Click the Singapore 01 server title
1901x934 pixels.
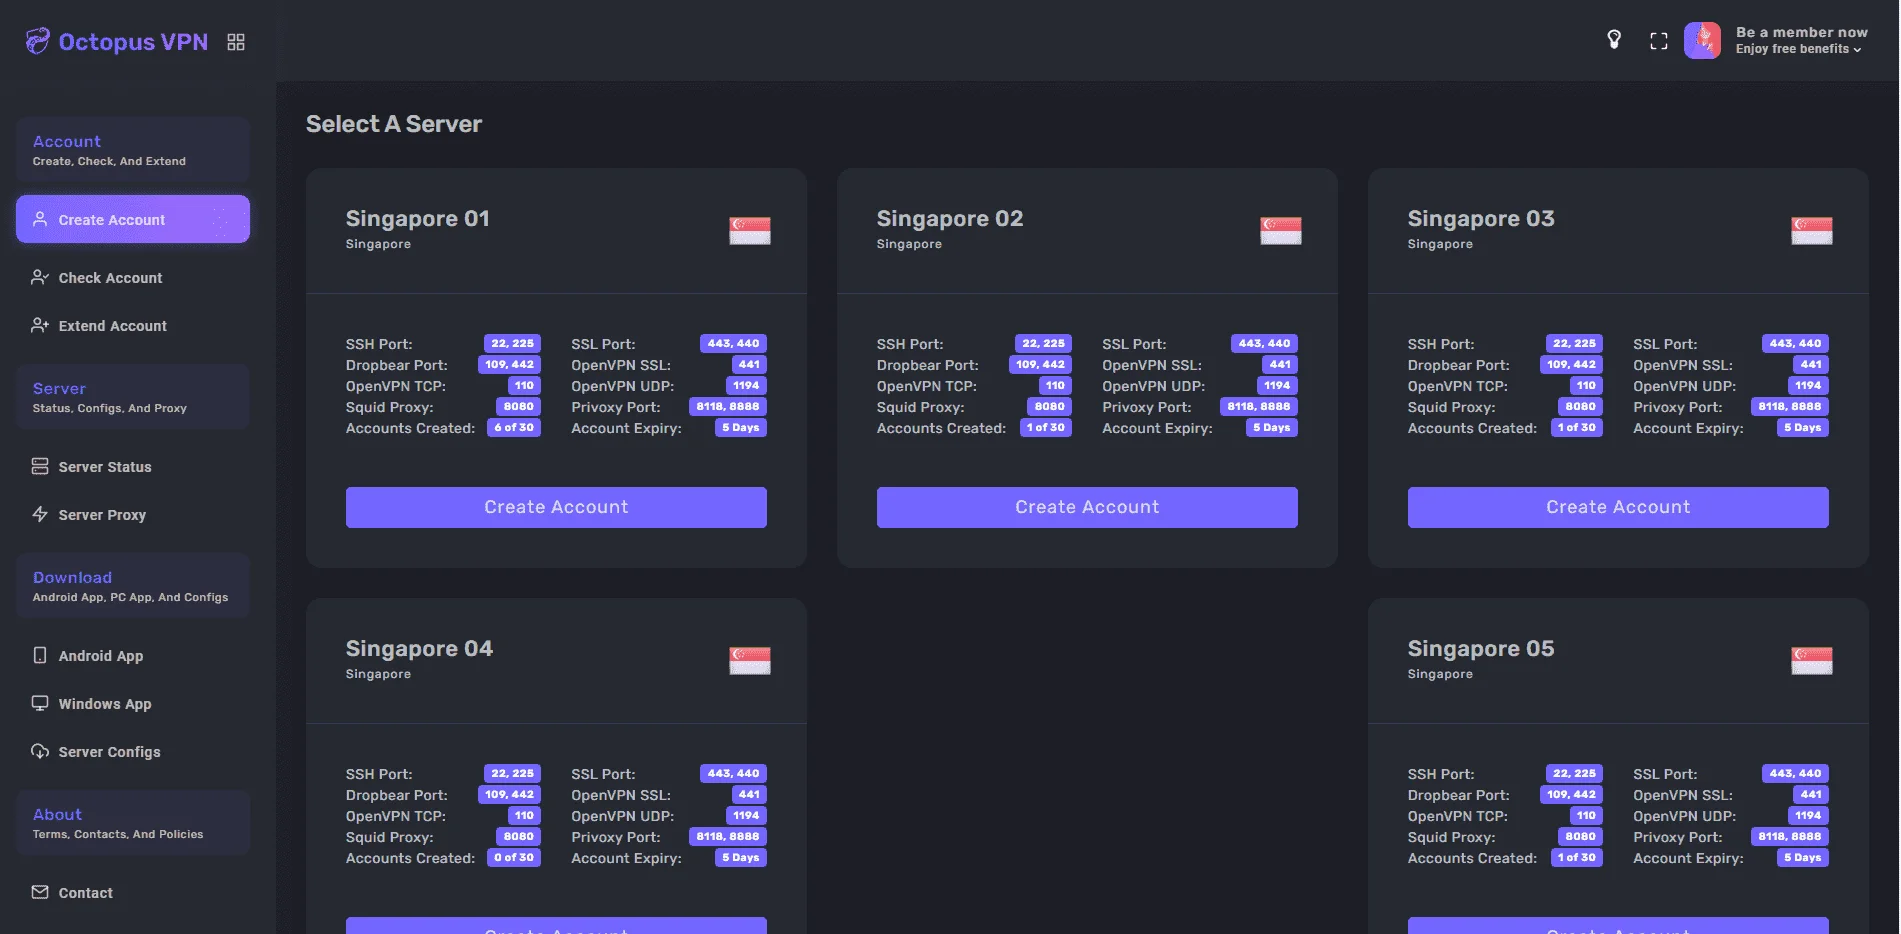tap(418, 219)
